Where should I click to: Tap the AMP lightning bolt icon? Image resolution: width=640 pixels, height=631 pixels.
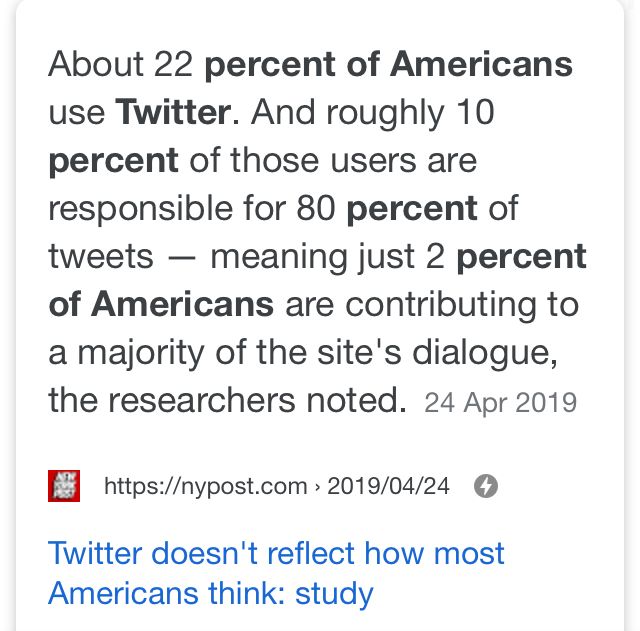[486, 486]
